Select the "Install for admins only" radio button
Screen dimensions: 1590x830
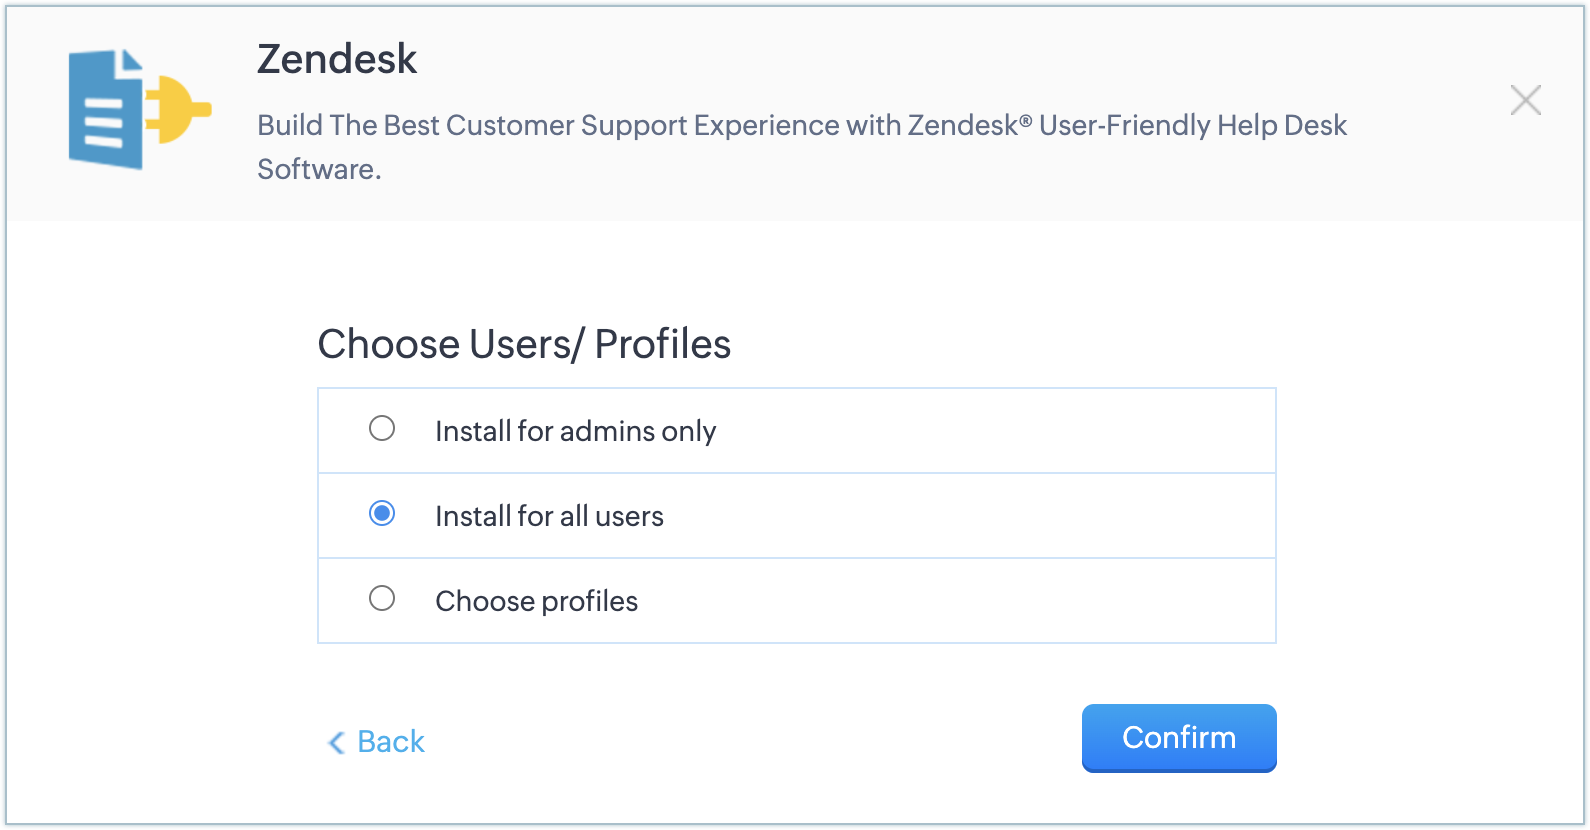tap(382, 429)
